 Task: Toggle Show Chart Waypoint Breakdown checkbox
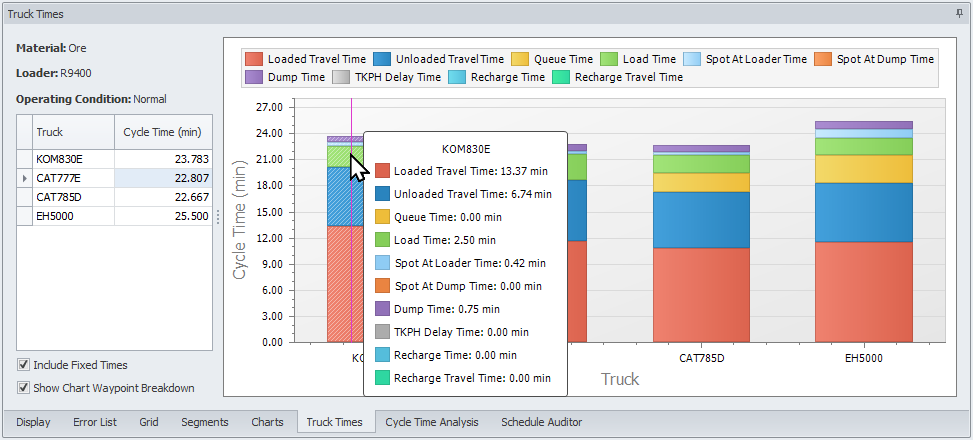(24, 388)
